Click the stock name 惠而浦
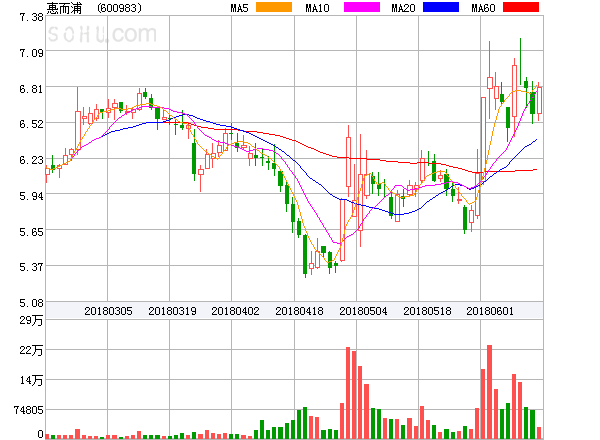The image size is (600, 440). coord(64,8)
